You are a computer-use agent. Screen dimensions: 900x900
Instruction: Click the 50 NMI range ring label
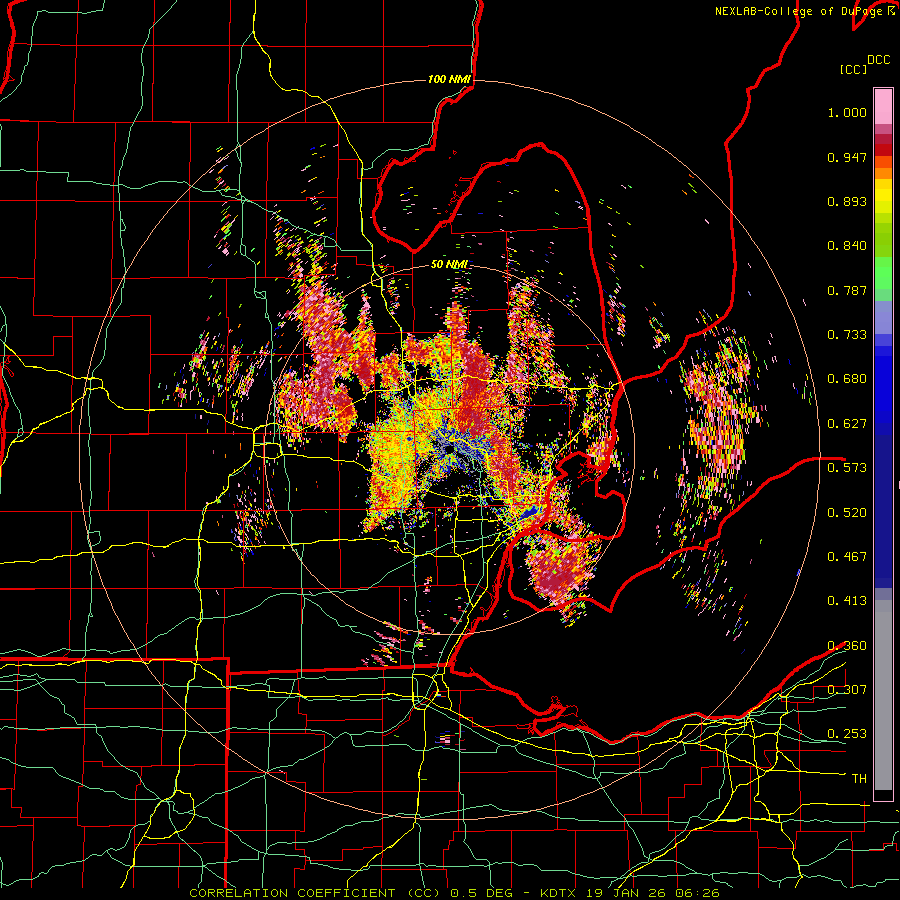click(449, 265)
